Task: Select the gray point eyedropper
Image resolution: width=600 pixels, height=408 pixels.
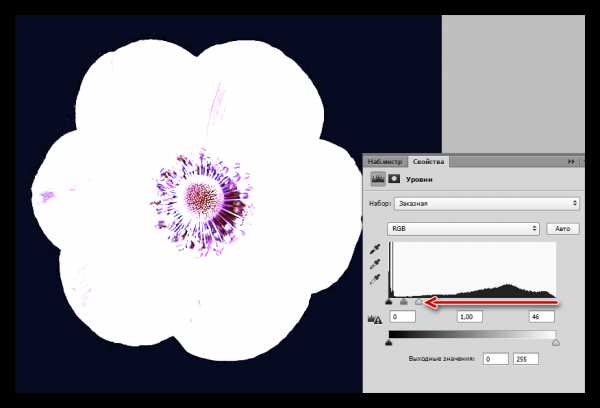Action: [x=375, y=264]
